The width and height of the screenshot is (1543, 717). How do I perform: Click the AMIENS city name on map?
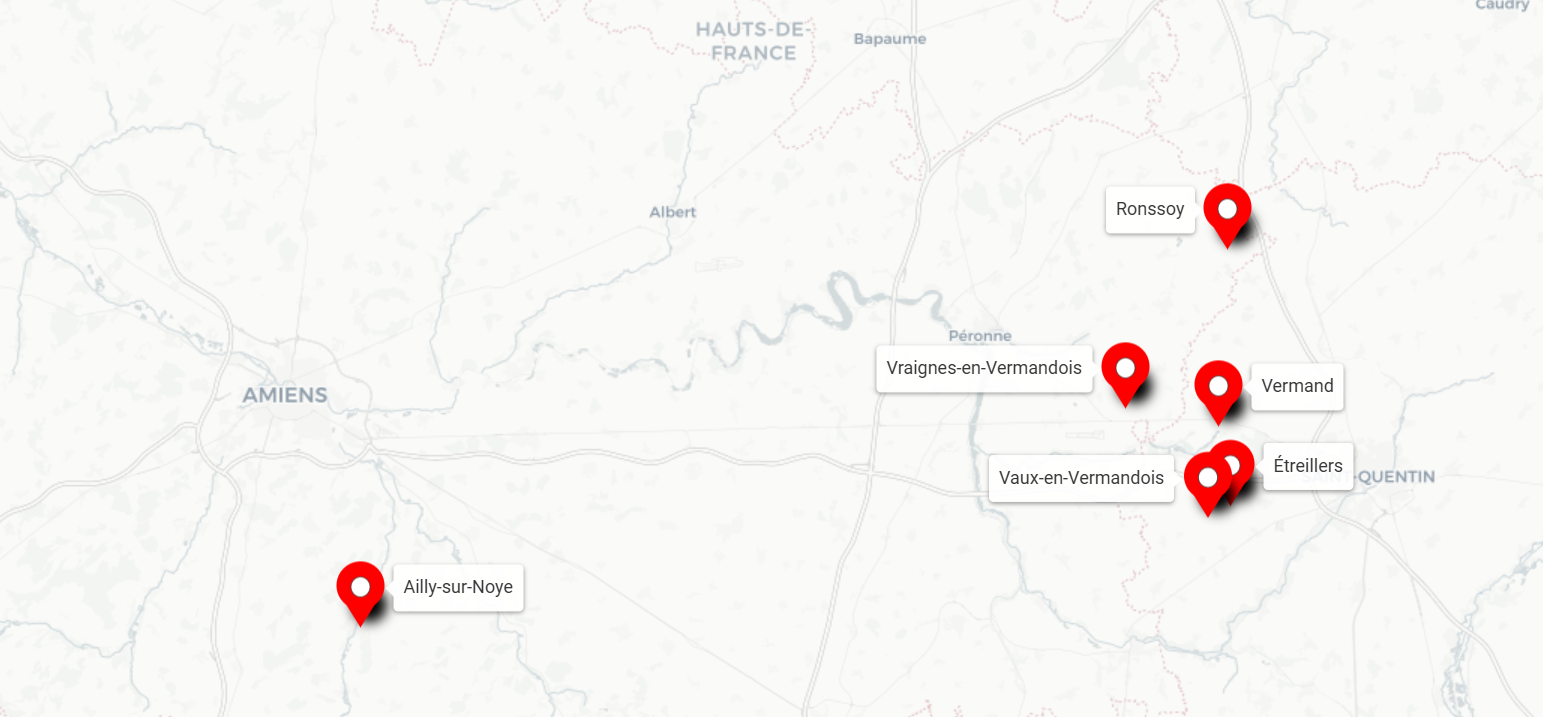pos(285,395)
